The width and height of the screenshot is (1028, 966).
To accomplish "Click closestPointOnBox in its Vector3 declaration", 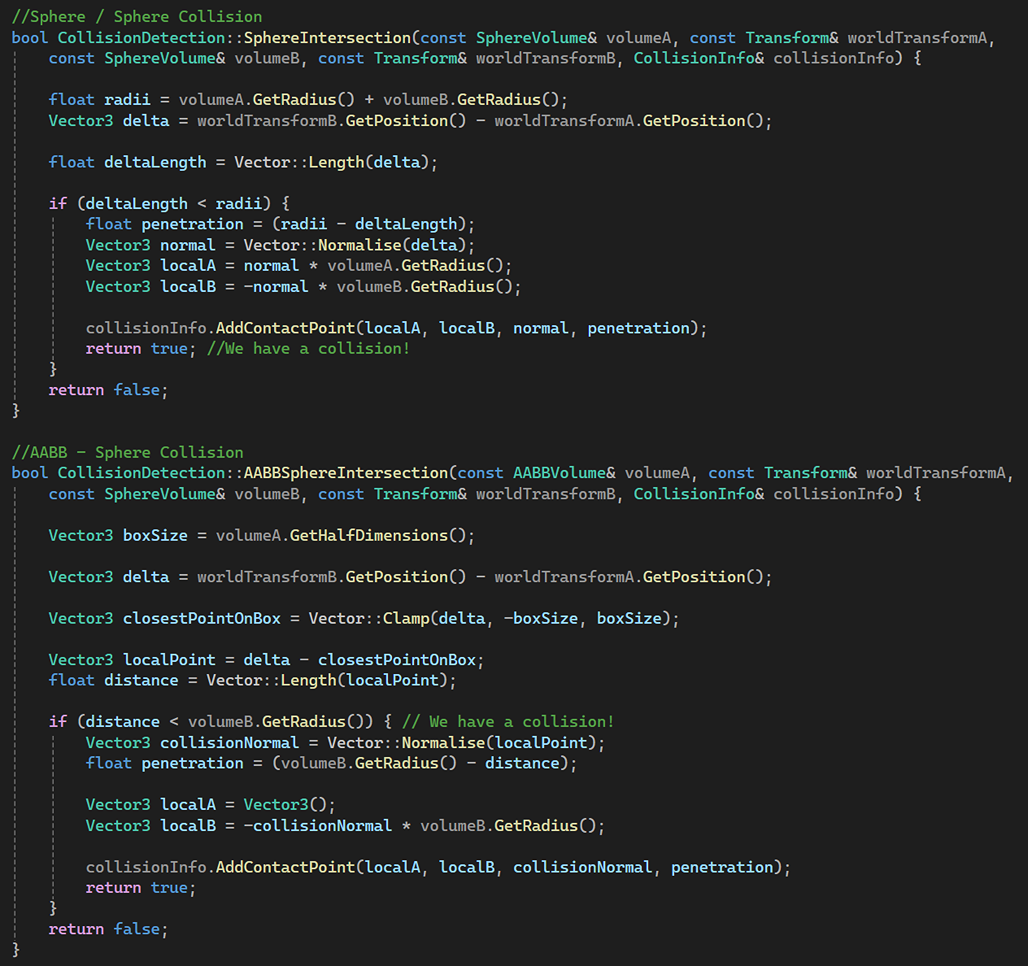I will (201, 618).
